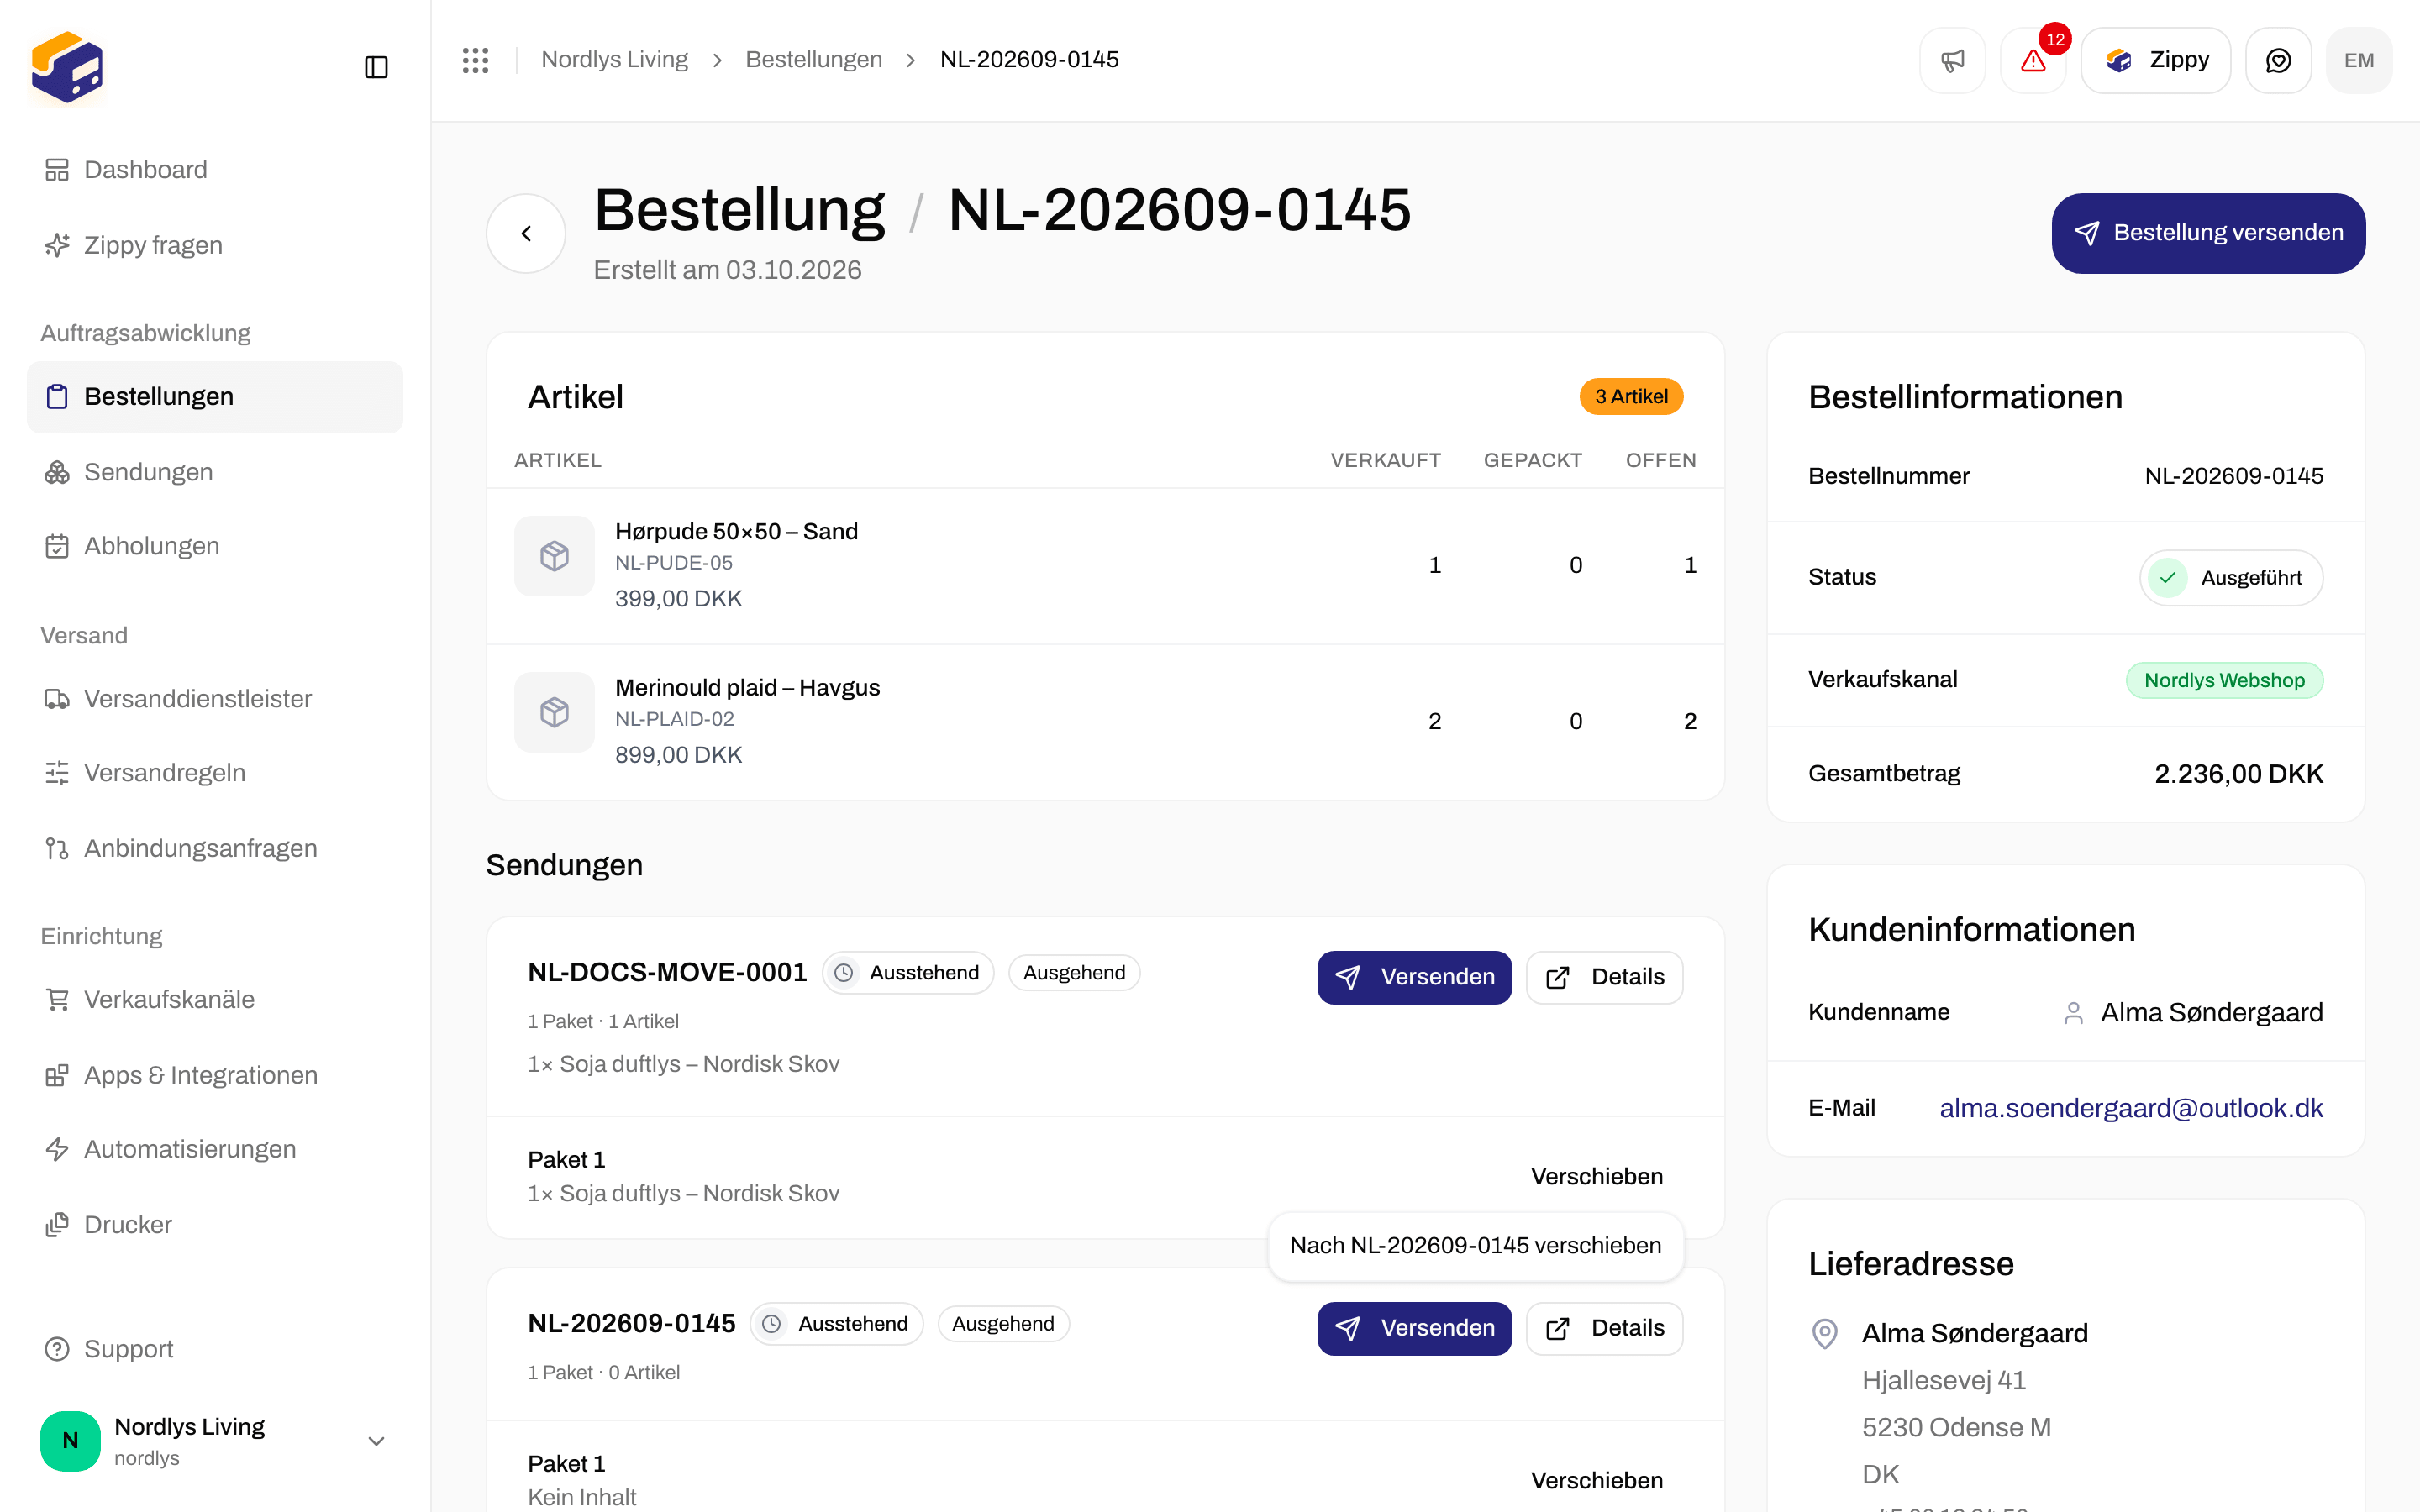
Task: Open Drucker in sidebar
Action: pos(215,1225)
